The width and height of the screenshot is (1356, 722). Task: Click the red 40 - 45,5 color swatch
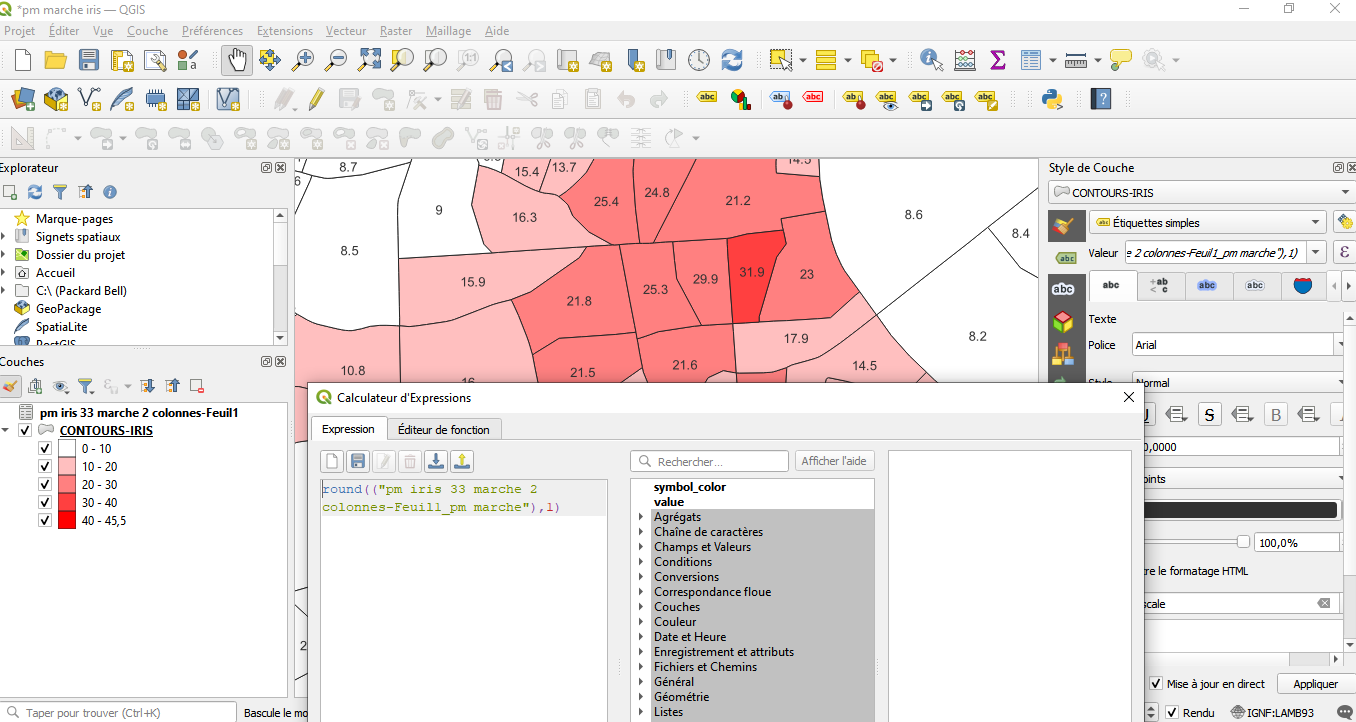click(66, 521)
